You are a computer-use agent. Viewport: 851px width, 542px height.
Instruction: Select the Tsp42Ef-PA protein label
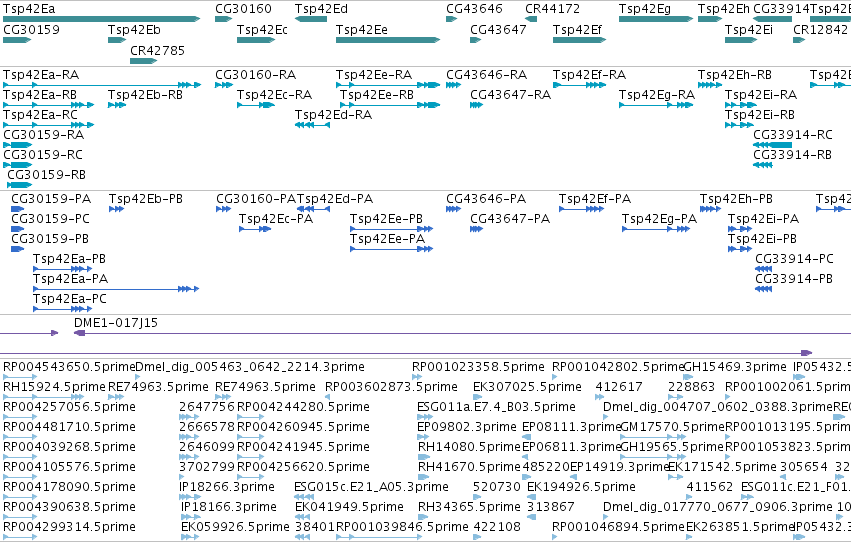click(x=595, y=199)
